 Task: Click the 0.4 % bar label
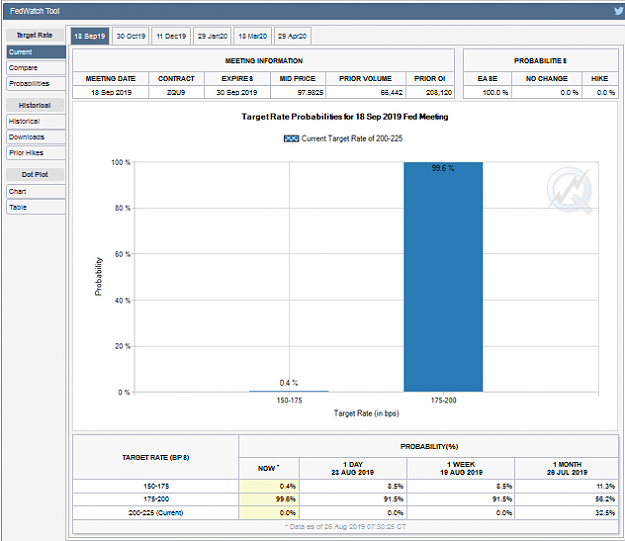tap(289, 383)
